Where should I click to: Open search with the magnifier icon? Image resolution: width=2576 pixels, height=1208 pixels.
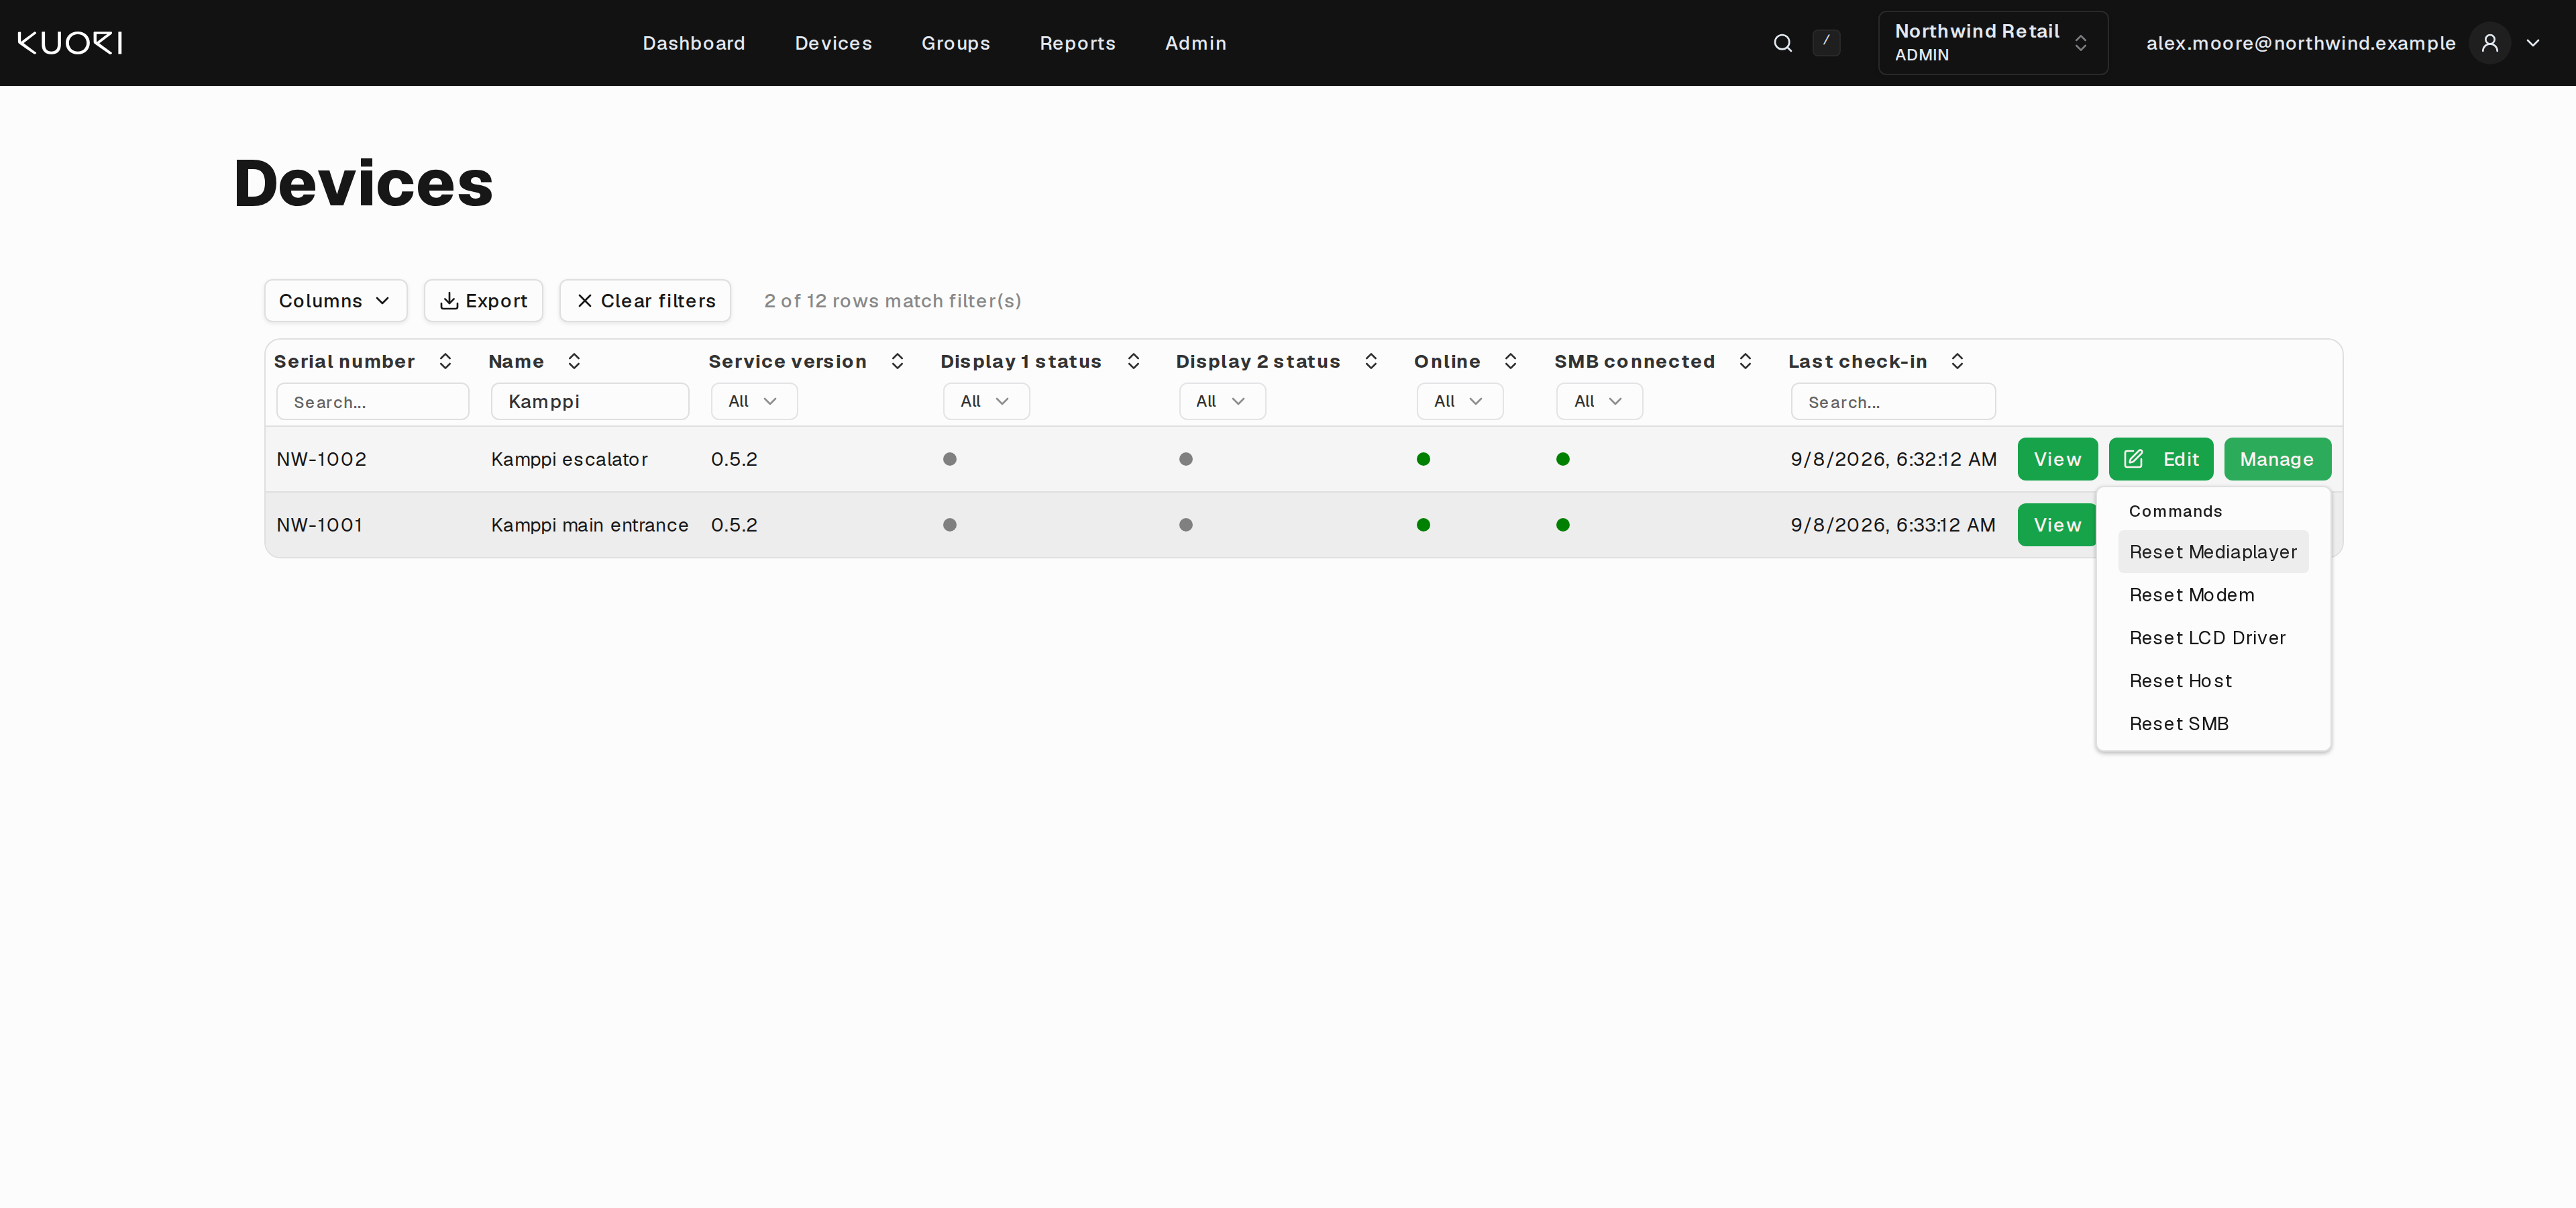click(x=1782, y=43)
